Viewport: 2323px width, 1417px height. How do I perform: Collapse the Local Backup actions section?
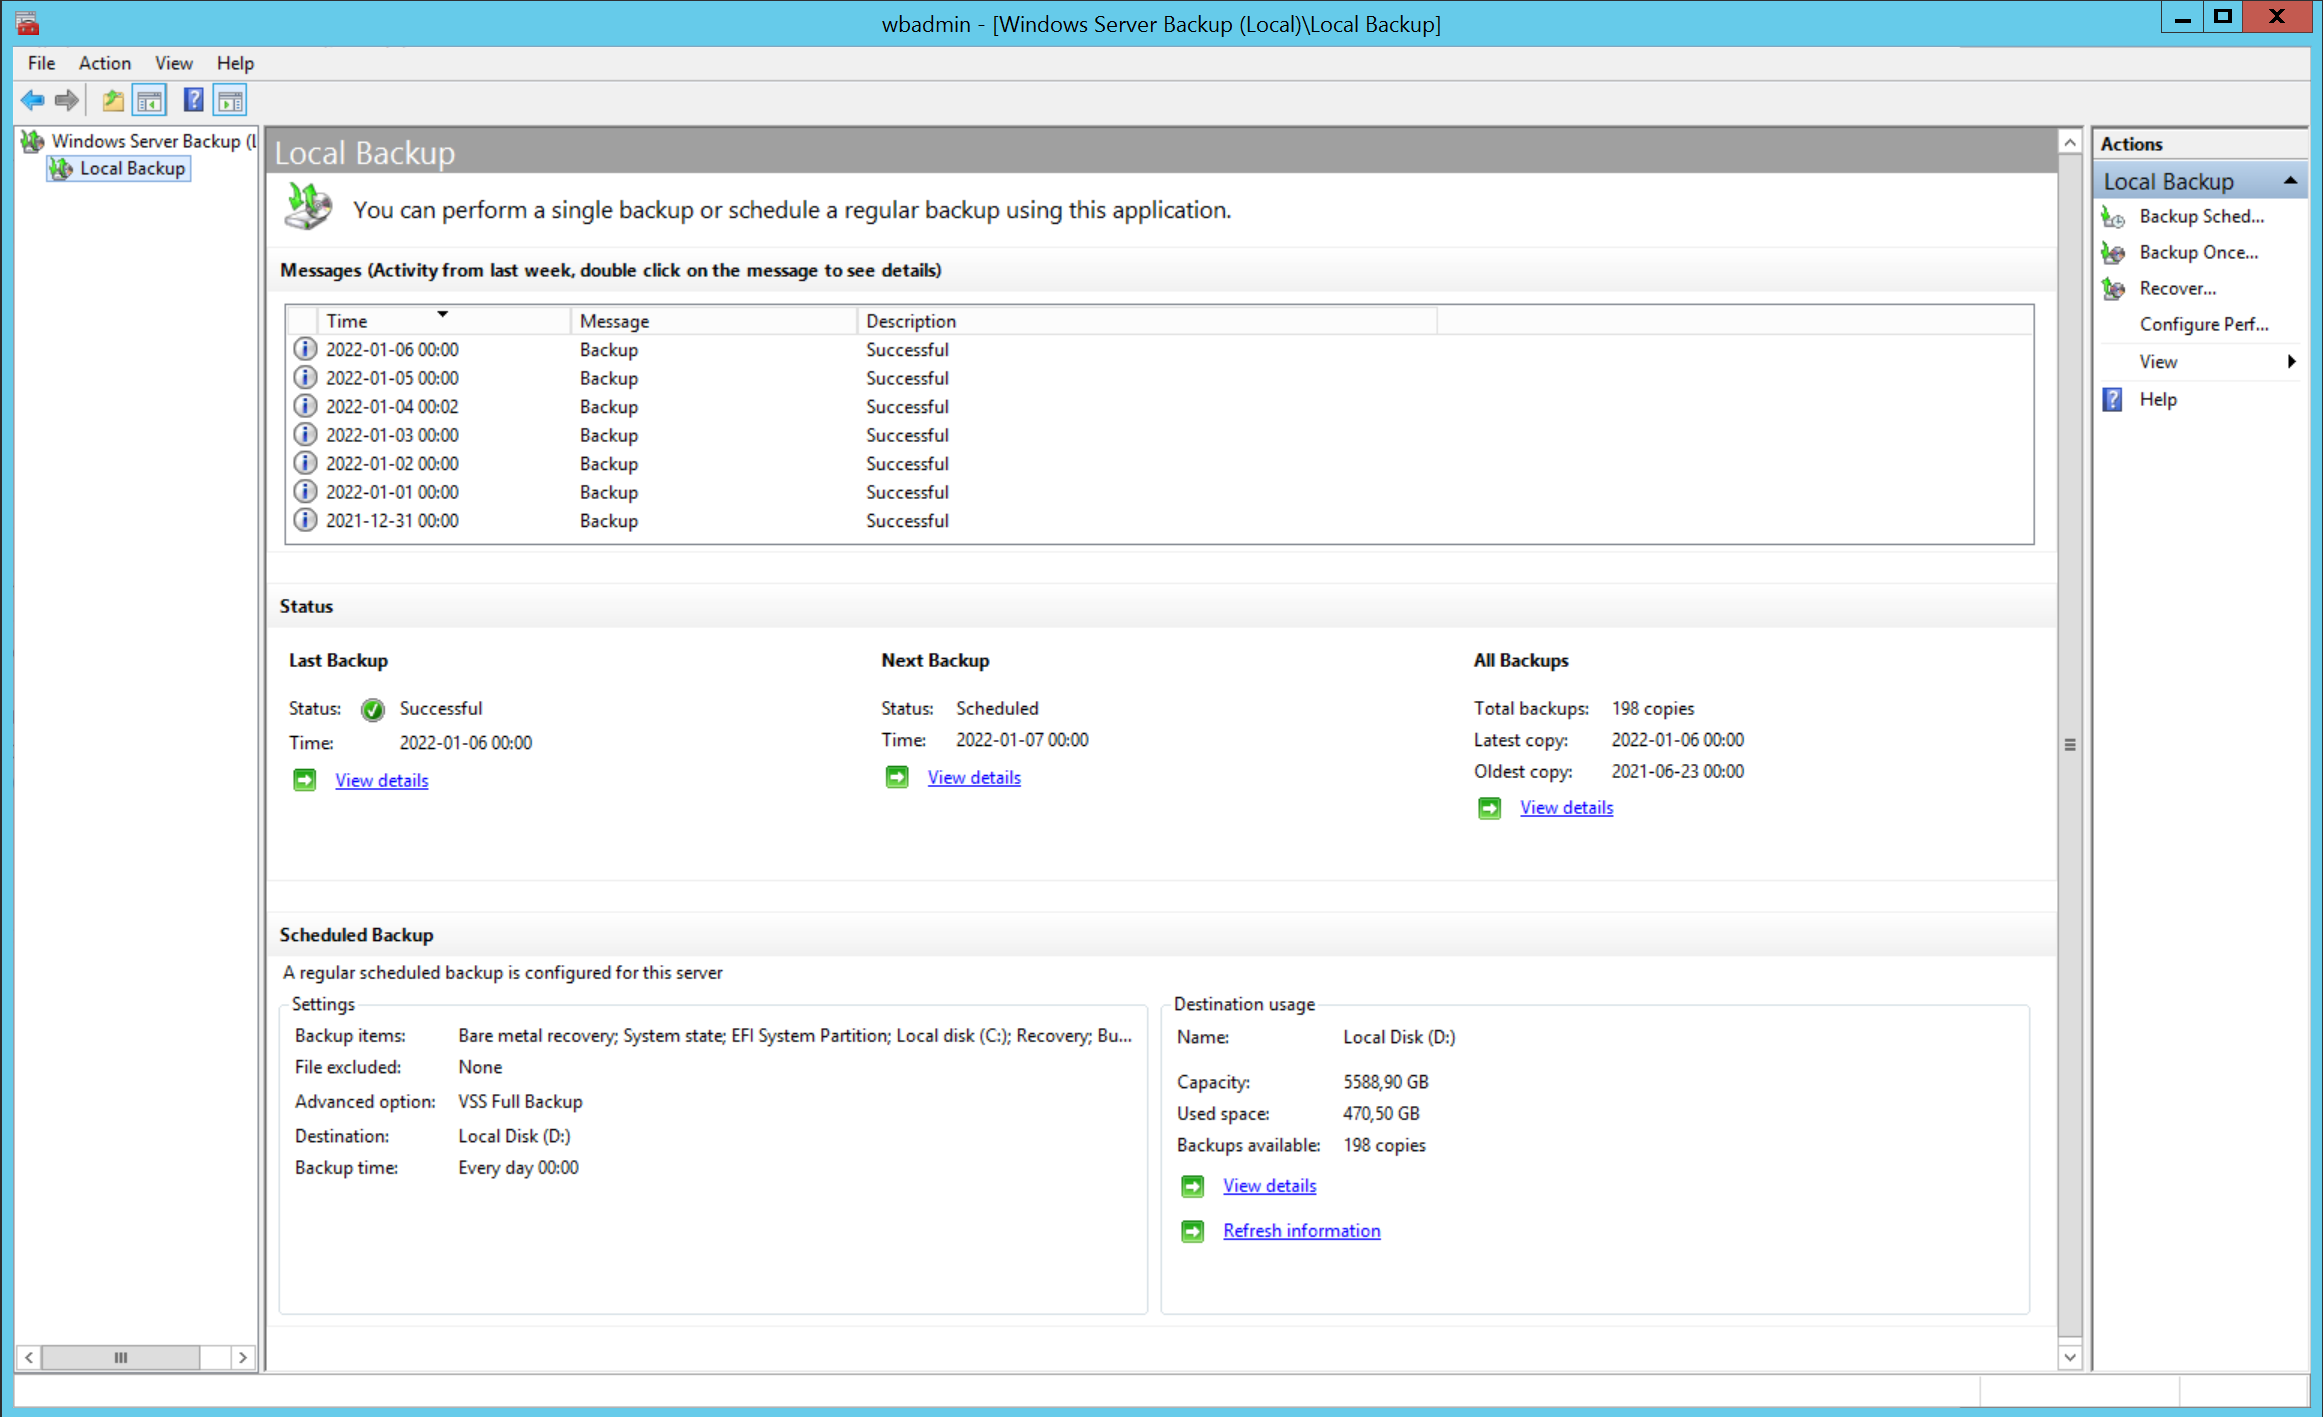2289,181
